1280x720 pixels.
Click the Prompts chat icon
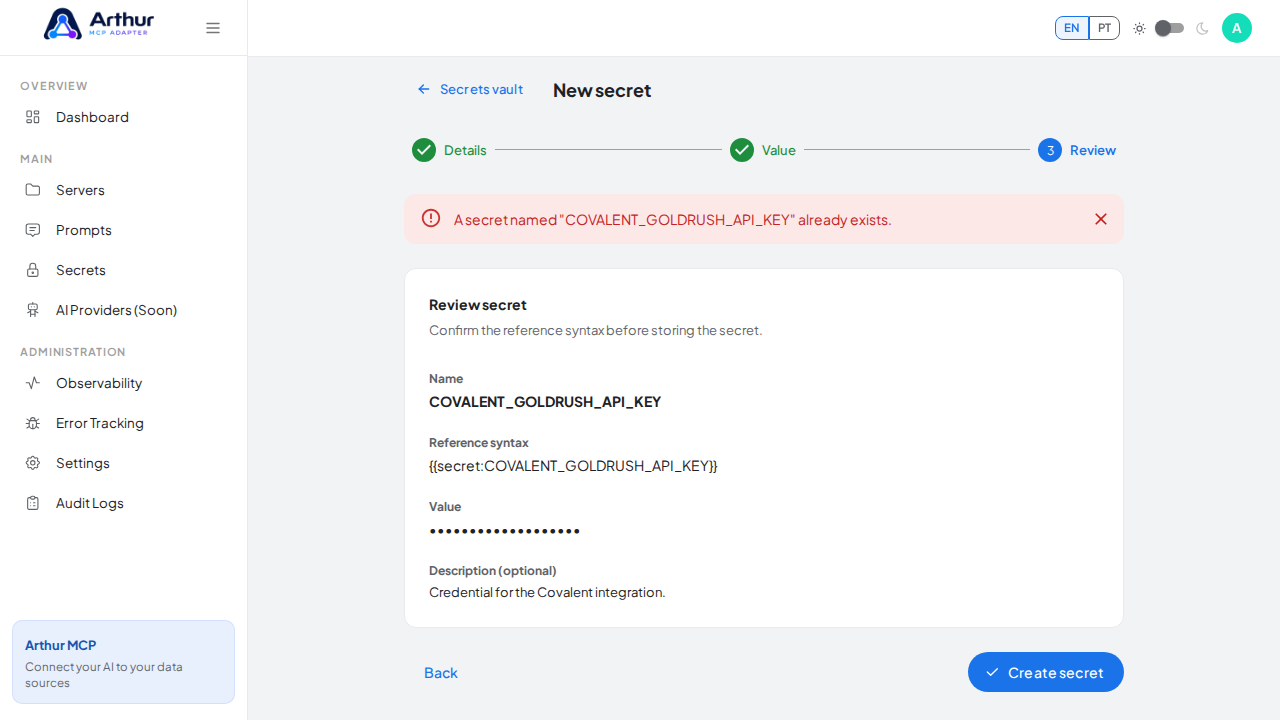[x=33, y=230]
